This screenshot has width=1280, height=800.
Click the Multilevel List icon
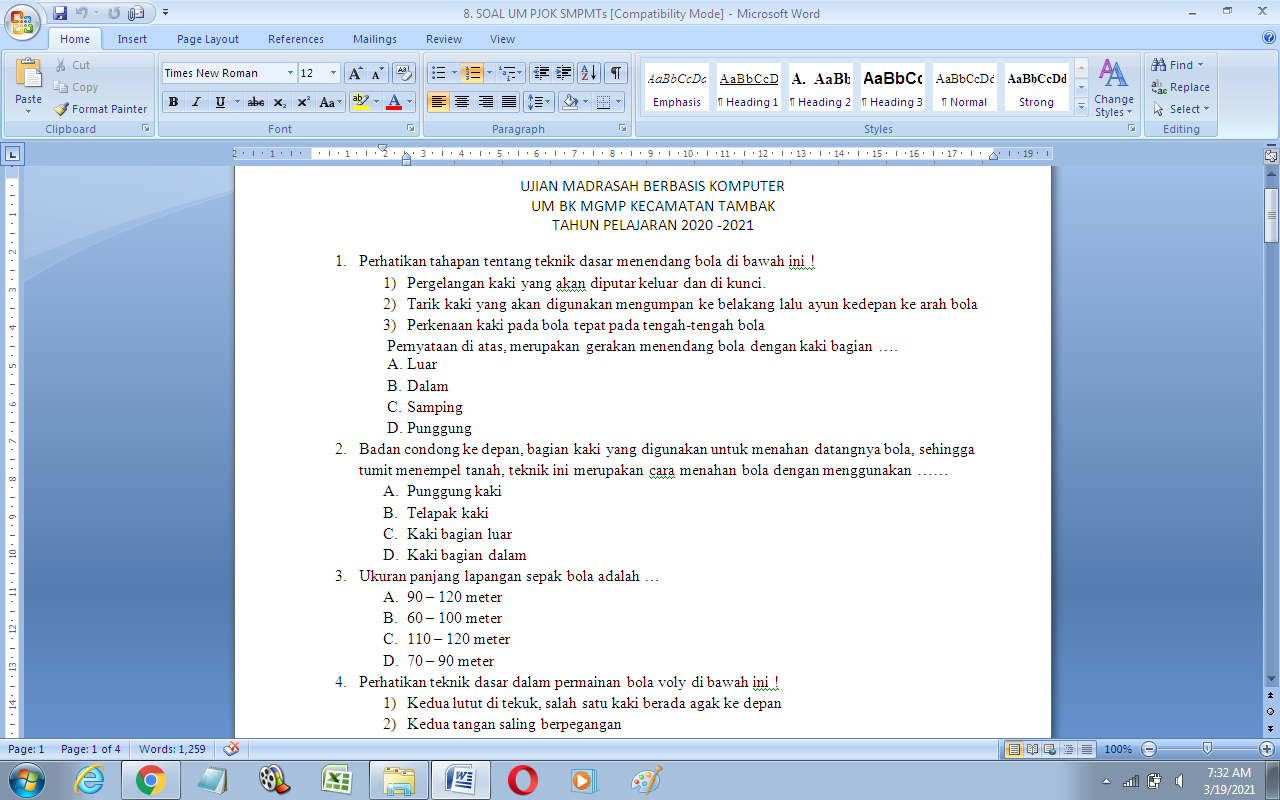pyautogui.click(x=509, y=73)
